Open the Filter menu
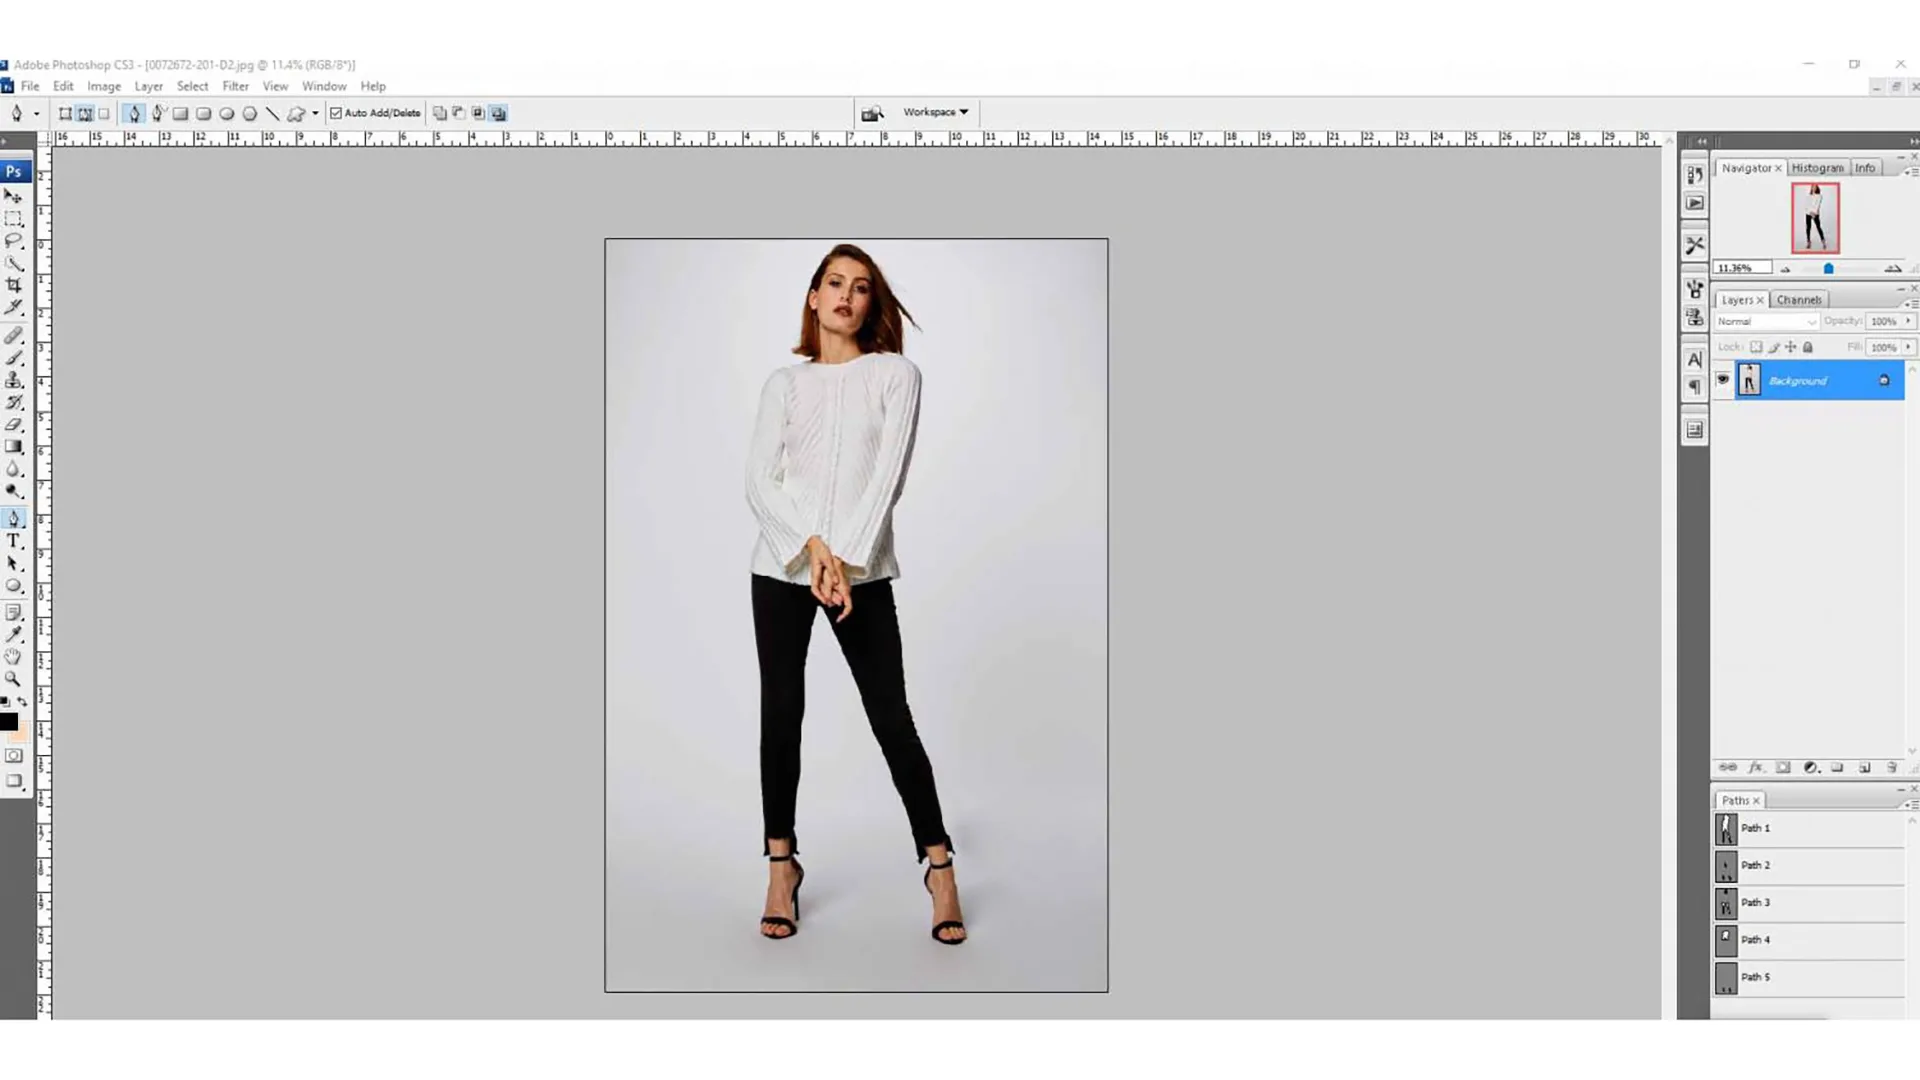This screenshot has height=1080, width=1920. pyautogui.click(x=235, y=86)
